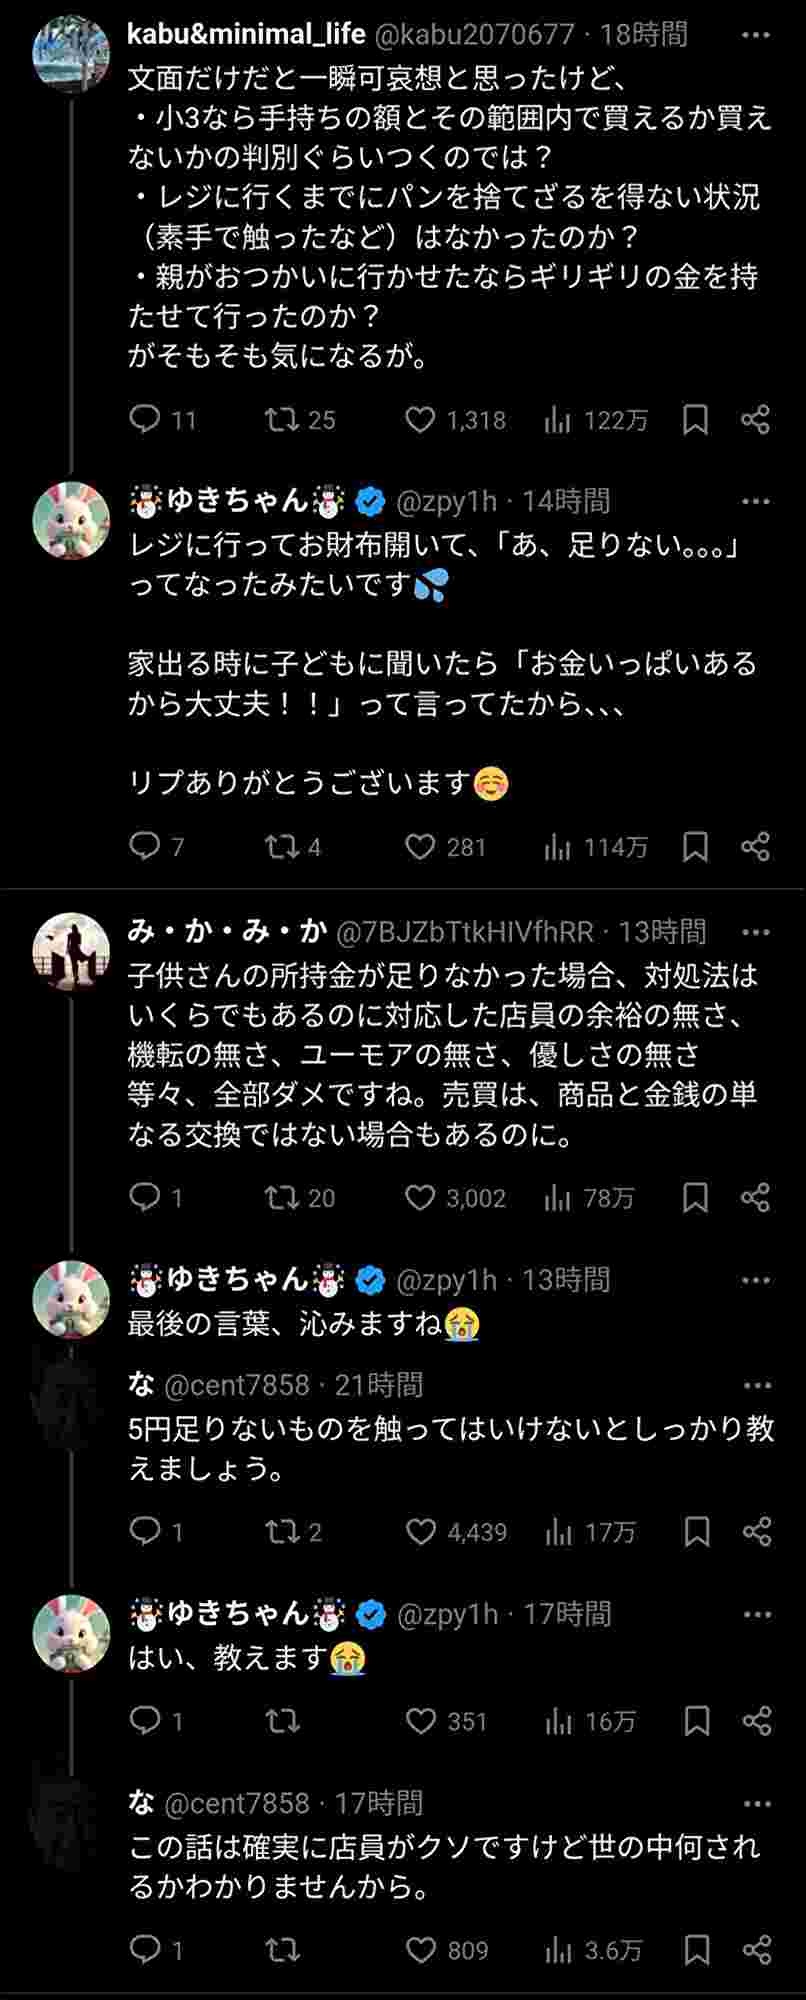Open more menu on み・か・み・か's tweet
Viewport: 806px width, 2000px height.
point(756,932)
